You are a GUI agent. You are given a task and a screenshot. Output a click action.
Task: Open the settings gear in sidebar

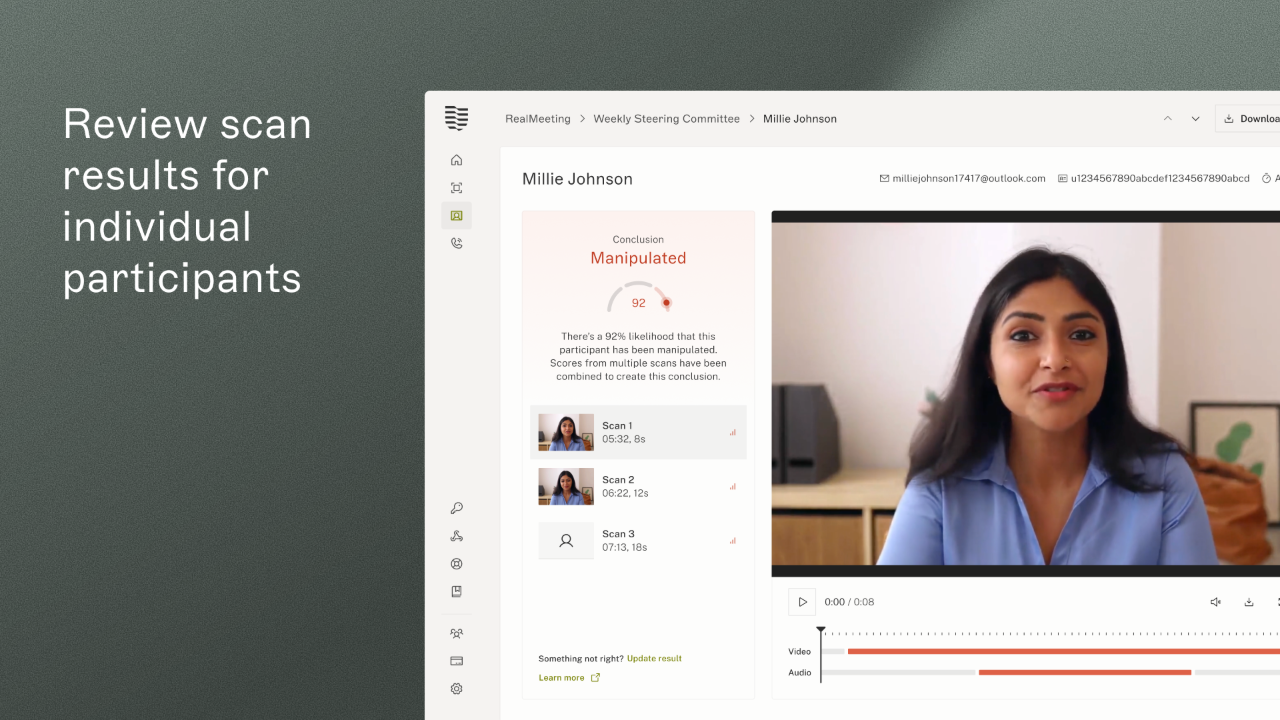[x=456, y=689]
